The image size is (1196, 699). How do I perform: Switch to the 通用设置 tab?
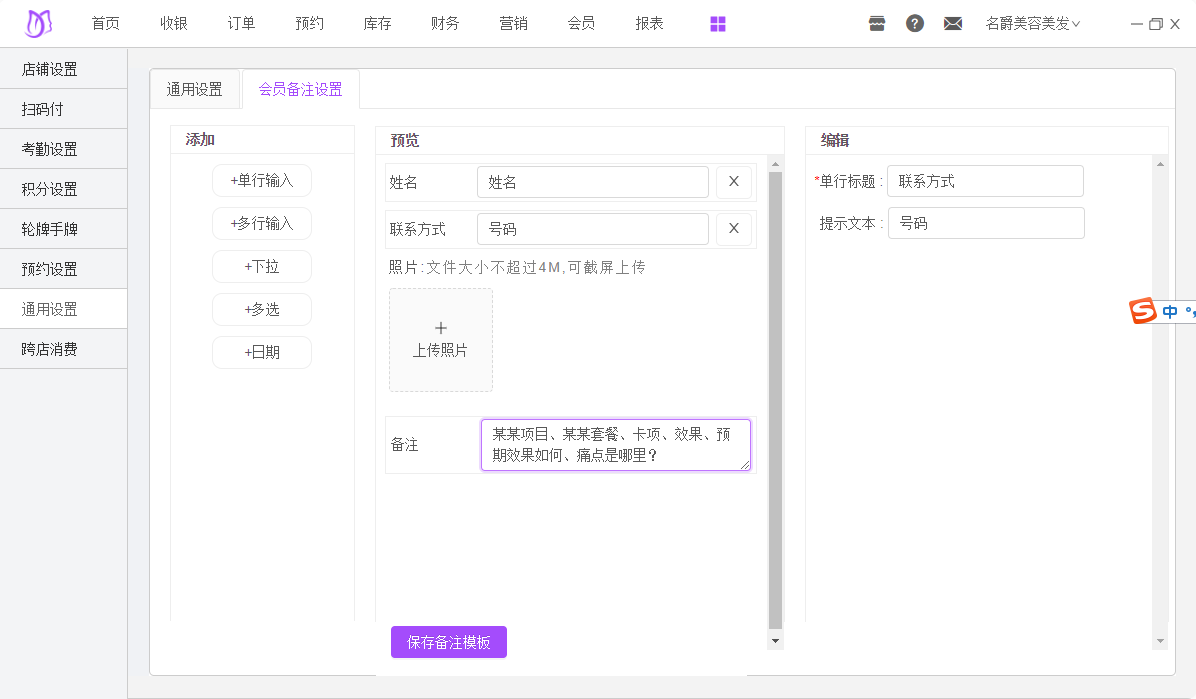[195, 89]
